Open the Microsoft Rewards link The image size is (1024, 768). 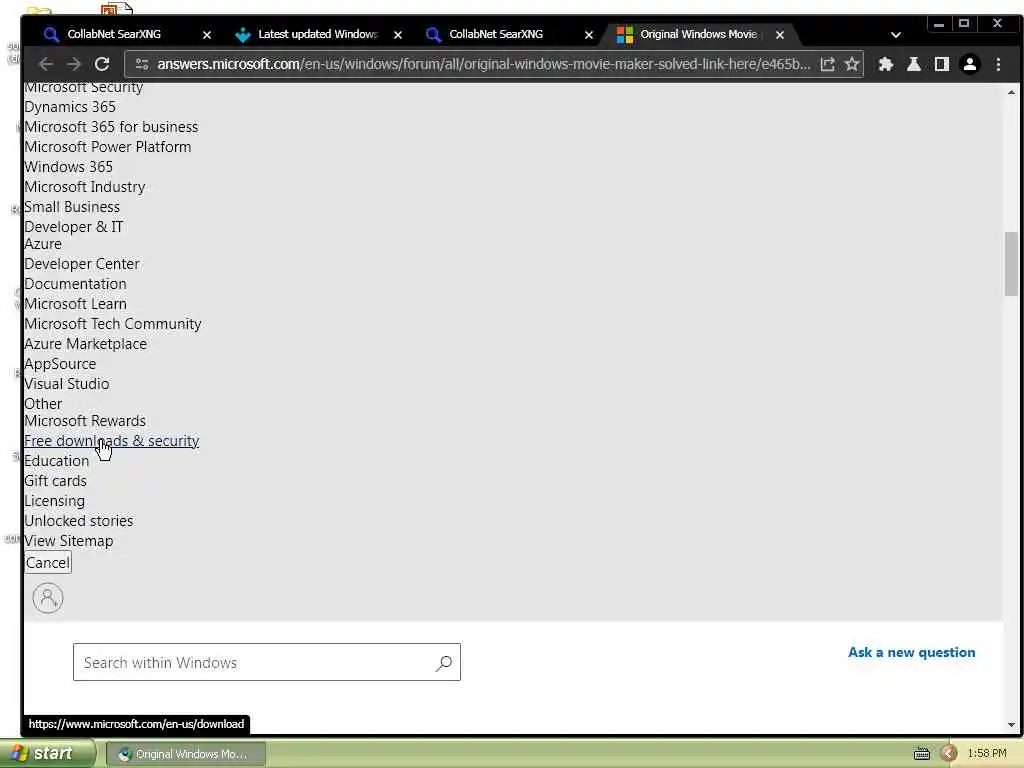(85, 421)
